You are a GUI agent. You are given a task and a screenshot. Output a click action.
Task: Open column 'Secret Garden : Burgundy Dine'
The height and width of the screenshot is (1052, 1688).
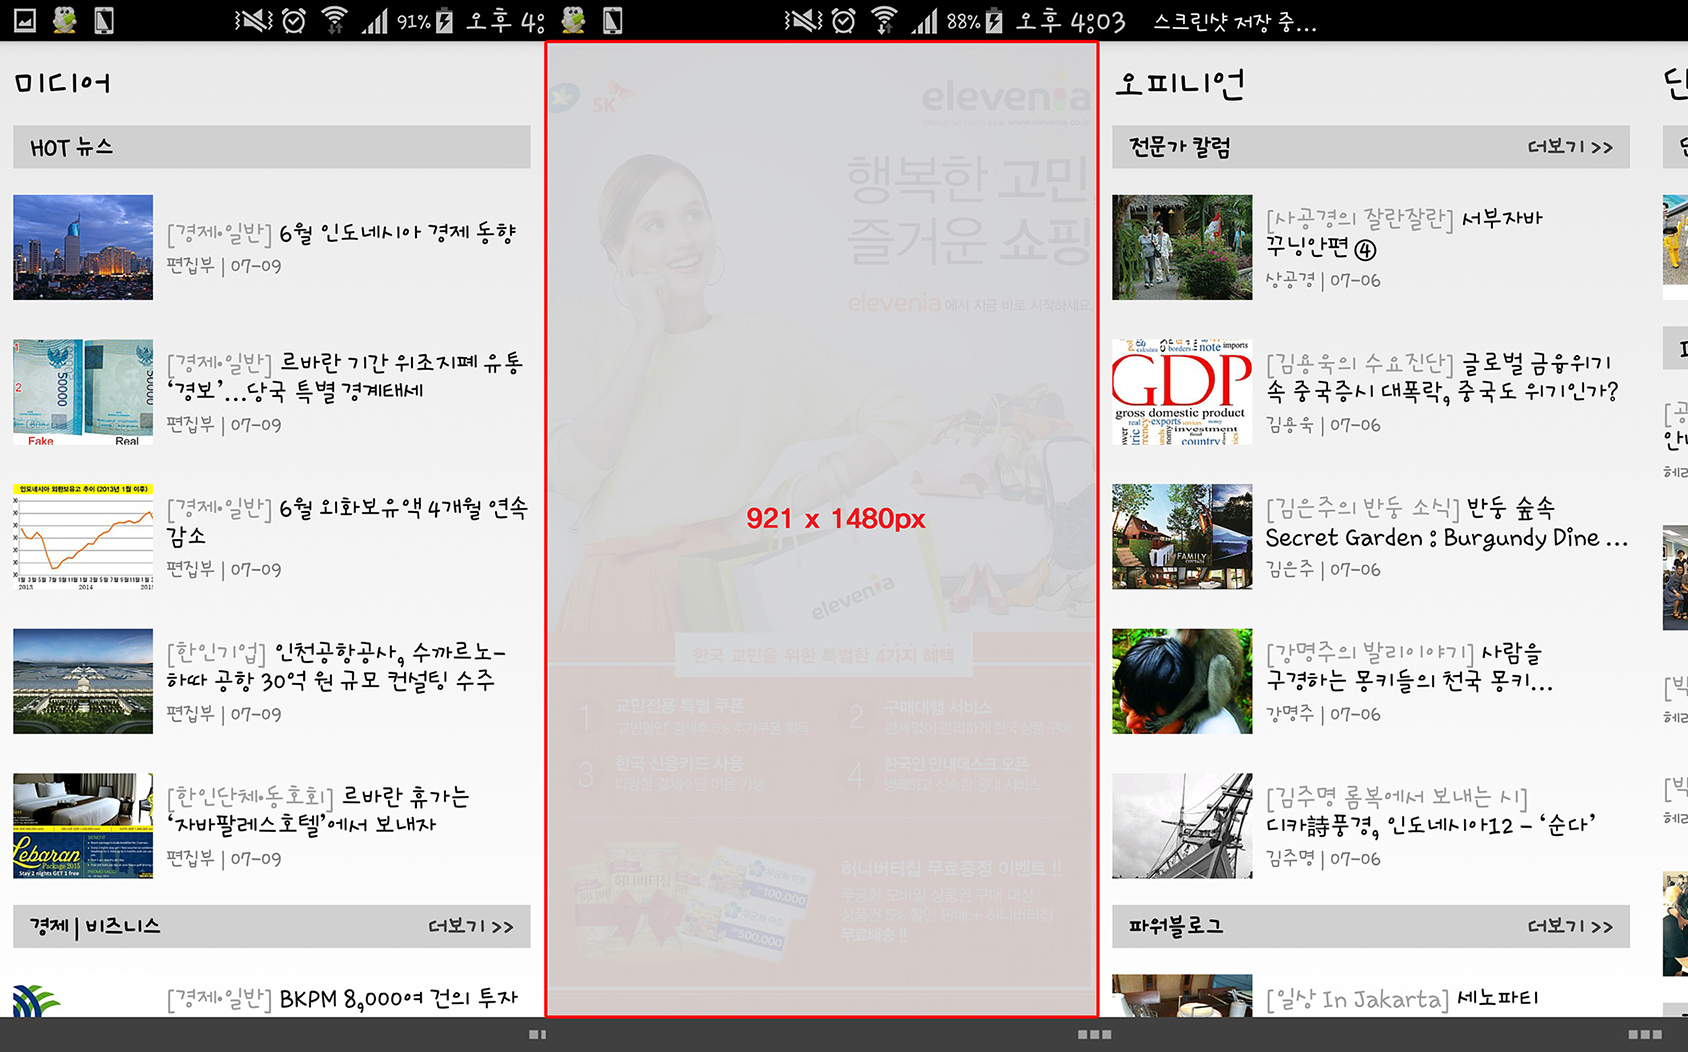pyautogui.click(x=1446, y=521)
